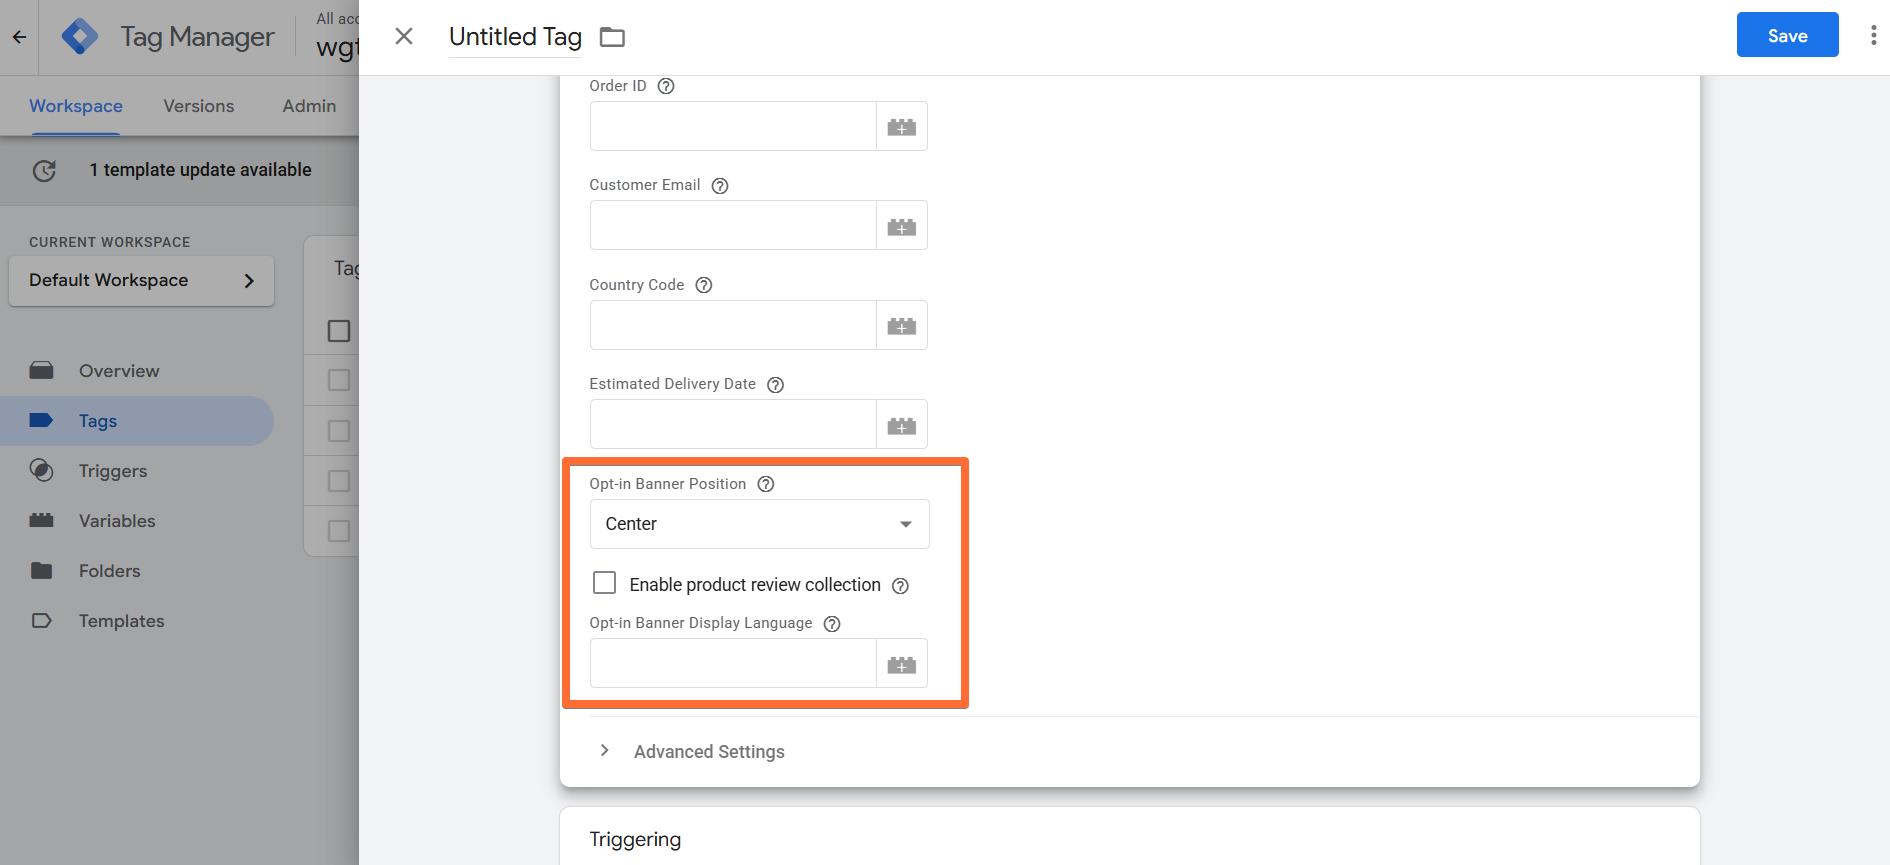Viewport: 1890px width, 865px height.
Task: Switch to the Admin tab
Action: point(309,106)
